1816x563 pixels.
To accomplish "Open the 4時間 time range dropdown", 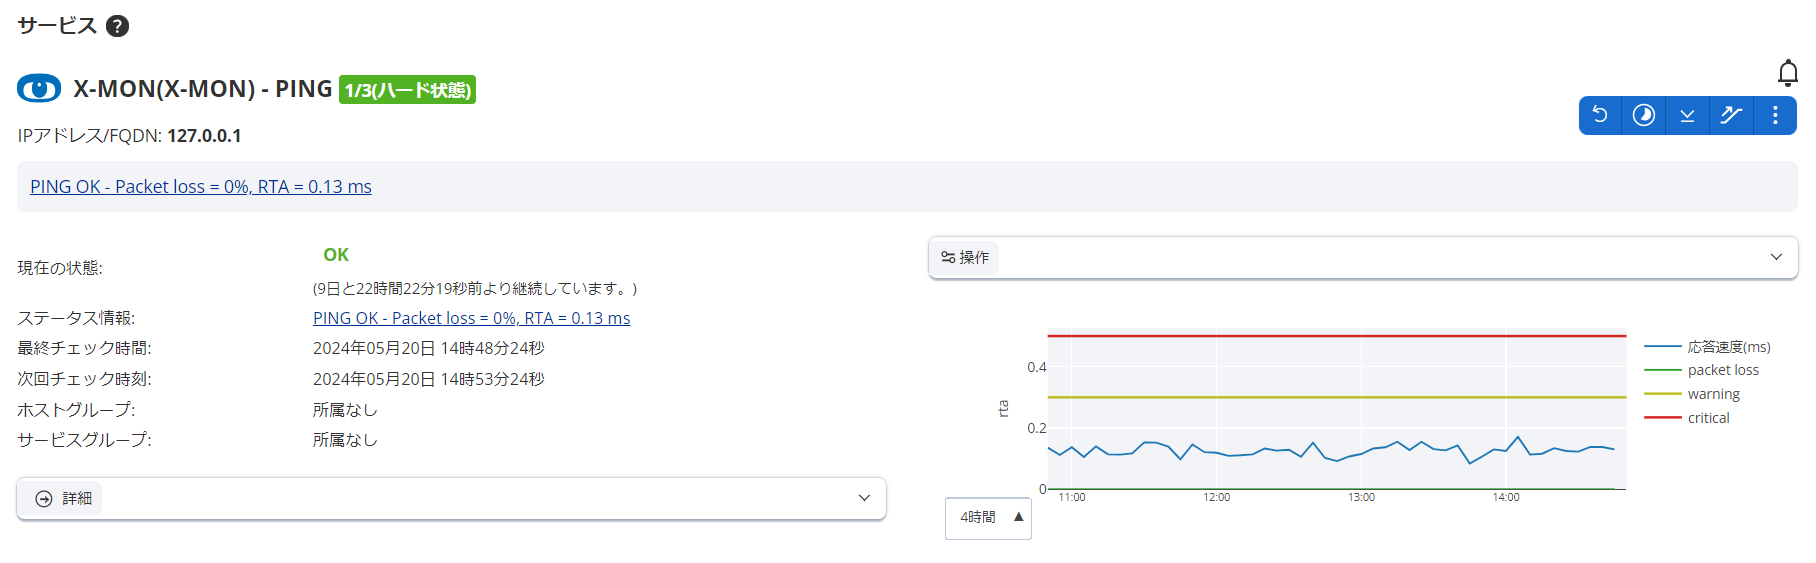I will tap(988, 517).
